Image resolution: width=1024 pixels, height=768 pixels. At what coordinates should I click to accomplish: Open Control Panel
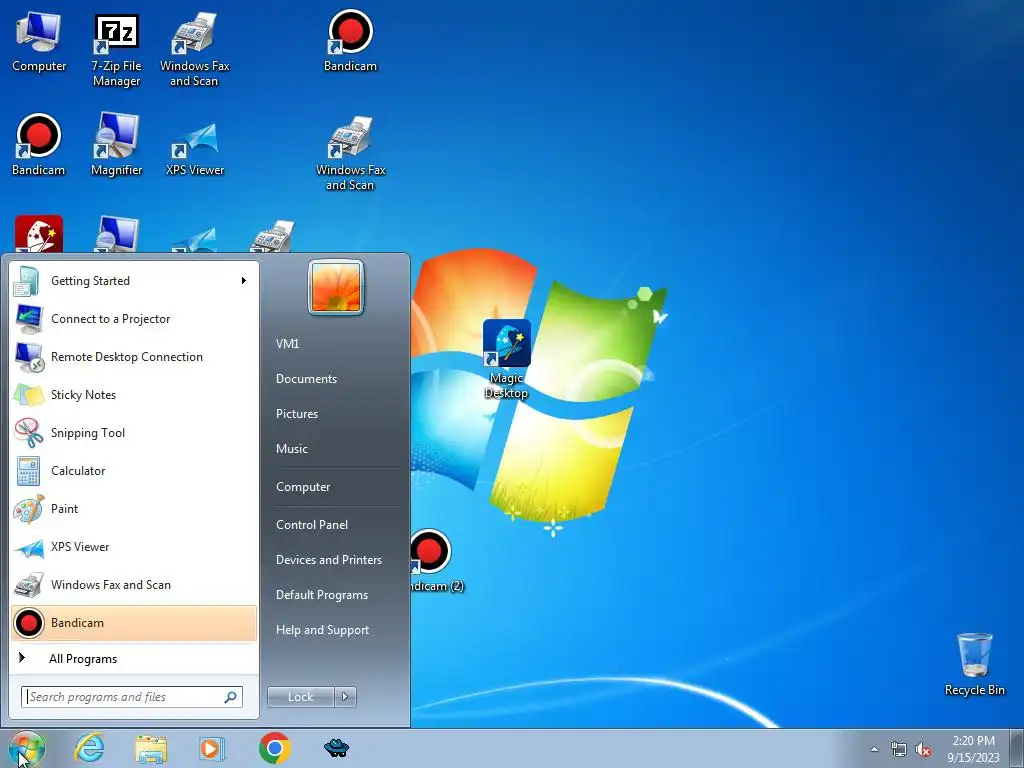pyautogui.click(x=312, y=525)
